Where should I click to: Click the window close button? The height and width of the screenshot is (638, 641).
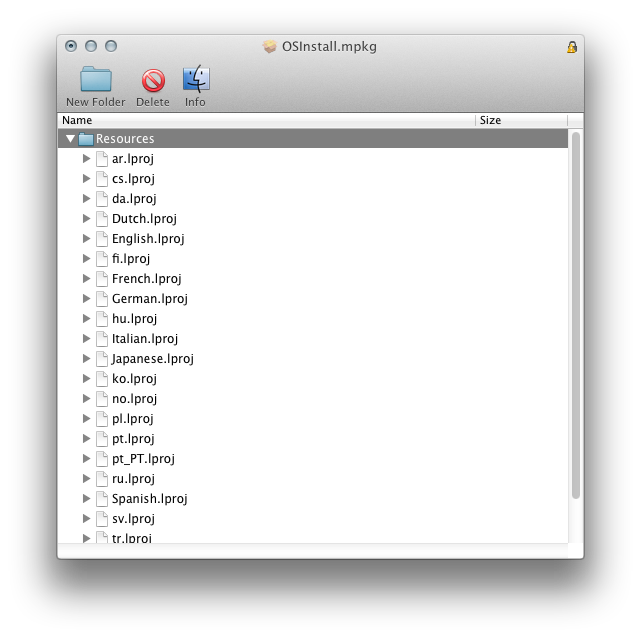[x=71, y=46]
